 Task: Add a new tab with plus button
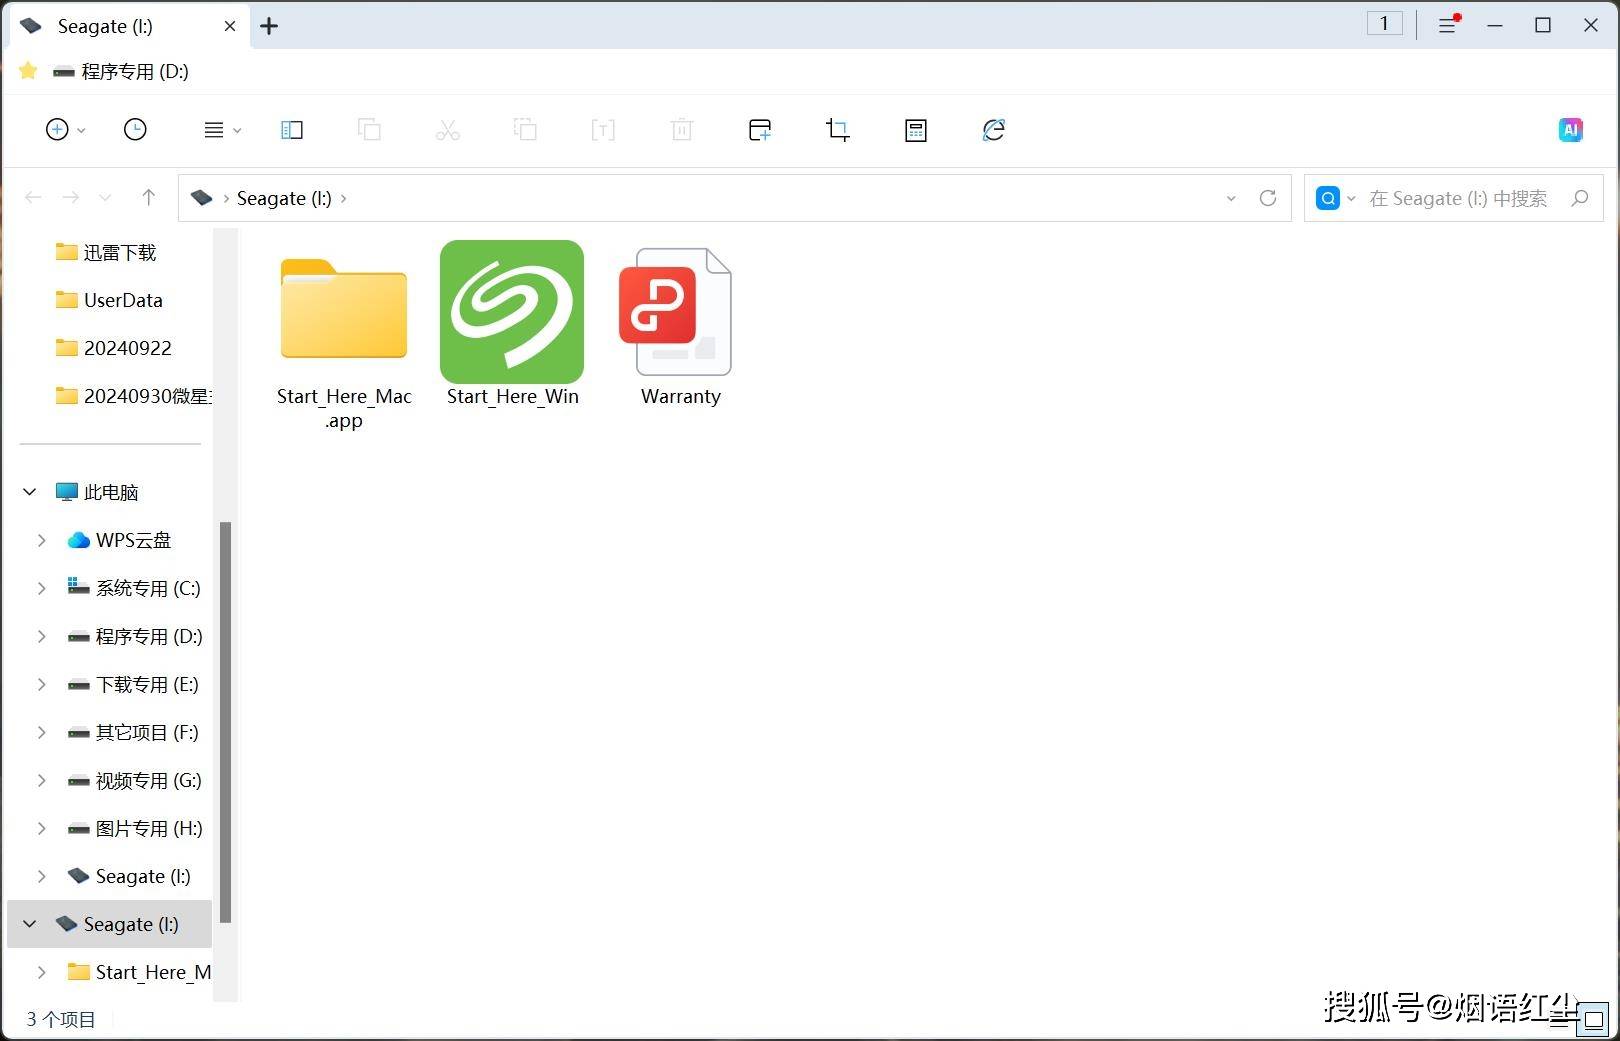tap(269, 26)
